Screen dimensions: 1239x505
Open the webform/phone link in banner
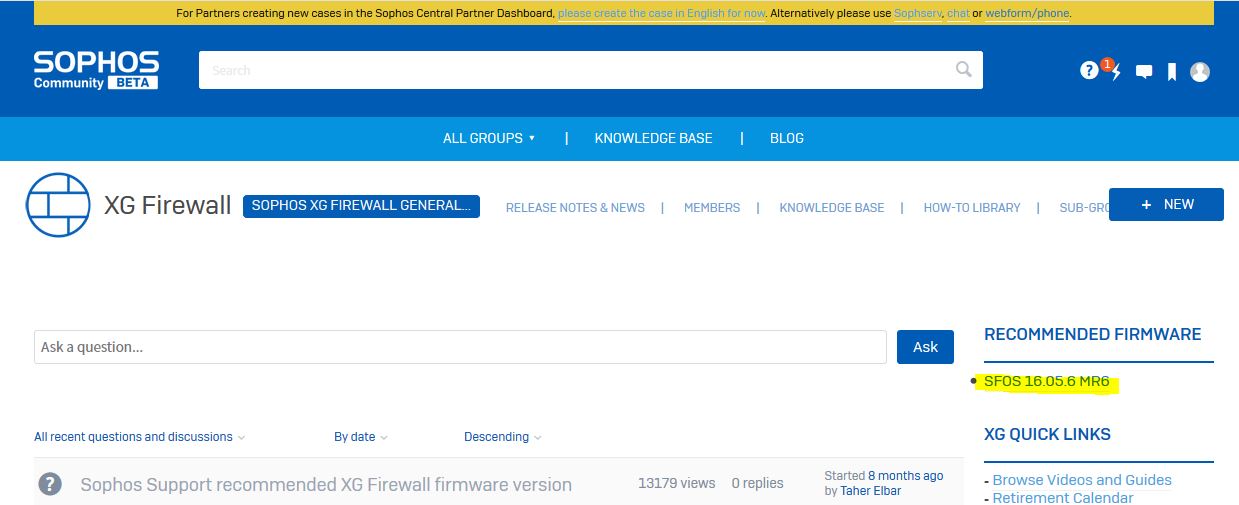[x=1027, y=14]
